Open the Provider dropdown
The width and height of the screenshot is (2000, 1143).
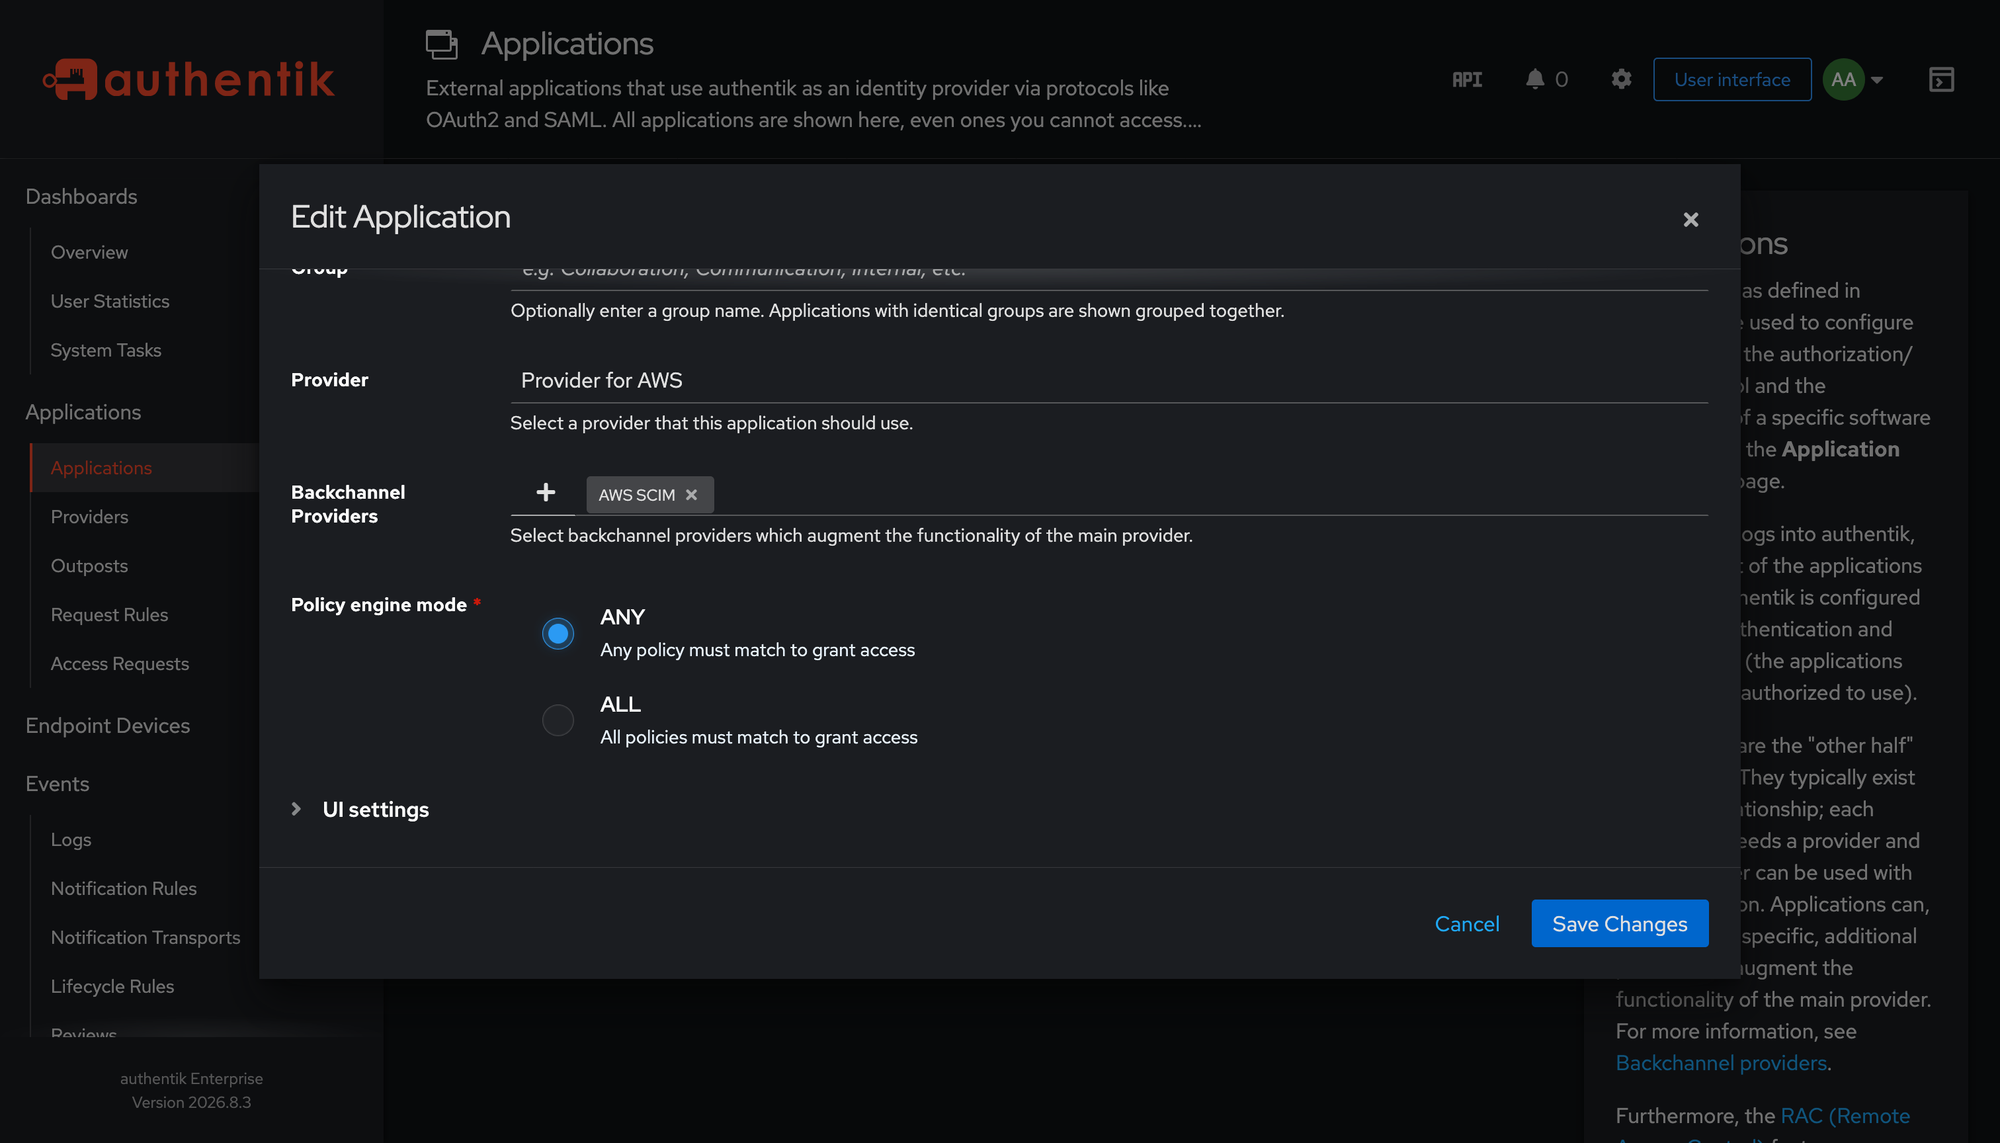coord(1108,380)
